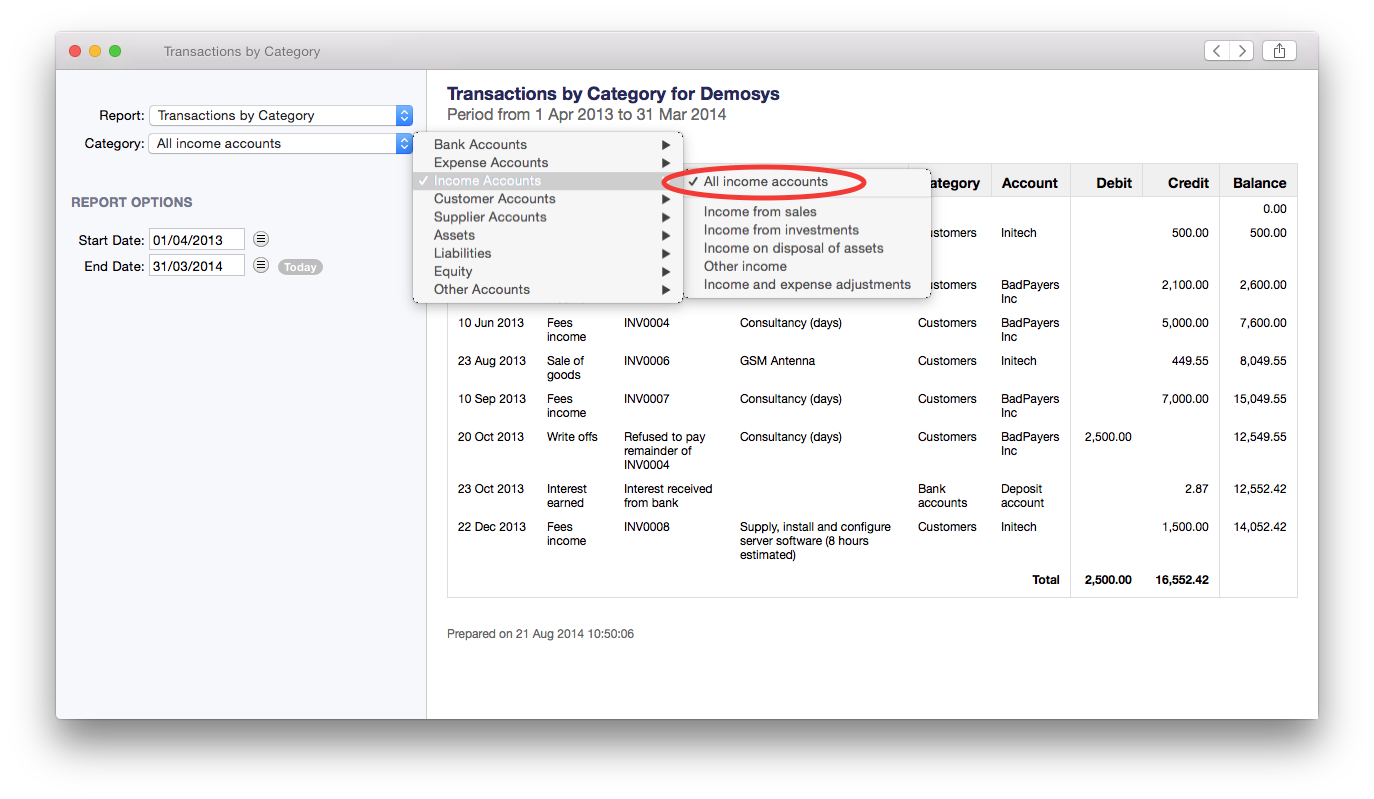Choose Income on disposal of assets
This screenshot has width=1374, height=799.
pos(807,248)
